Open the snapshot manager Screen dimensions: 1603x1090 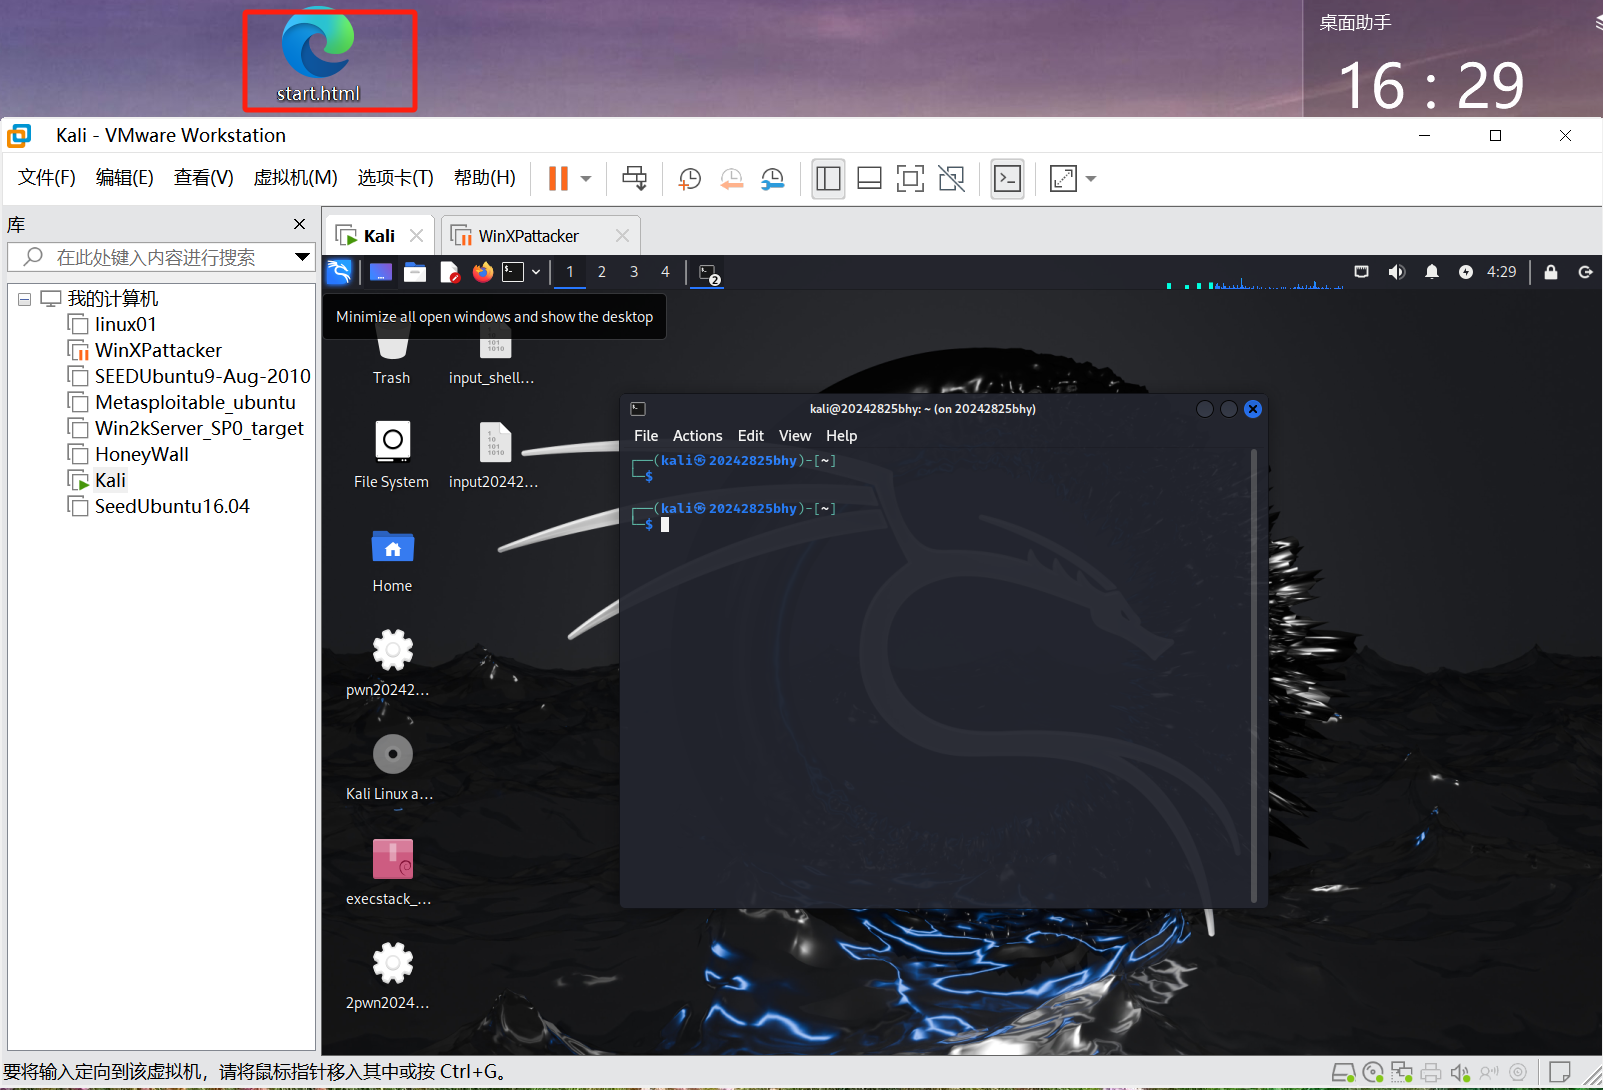pos(772,179)
